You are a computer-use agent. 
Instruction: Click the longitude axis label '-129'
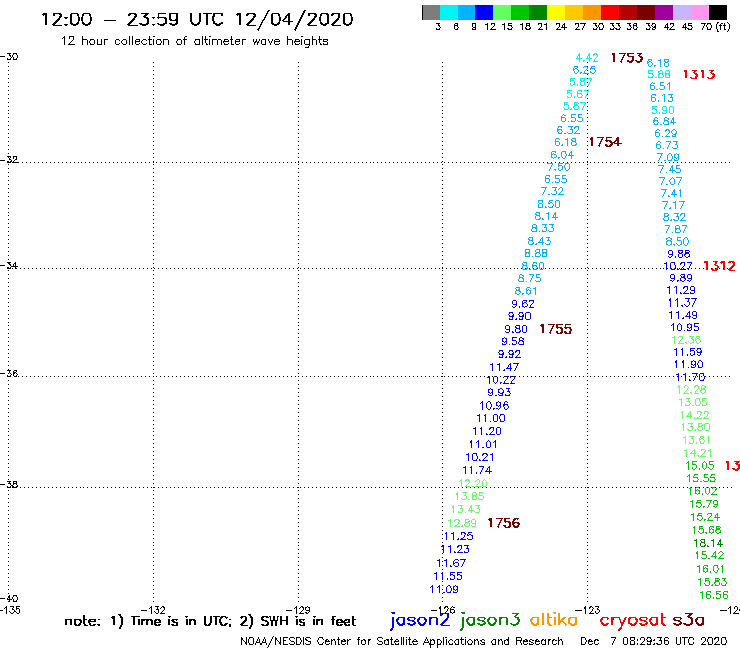click(298, 610)
